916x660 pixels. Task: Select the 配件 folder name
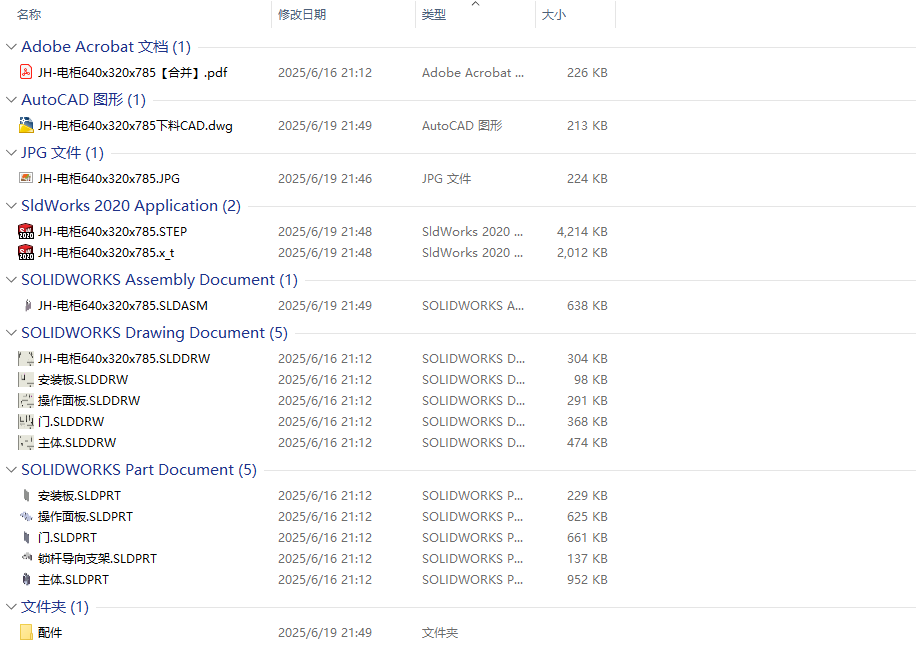tap(50, 633)
